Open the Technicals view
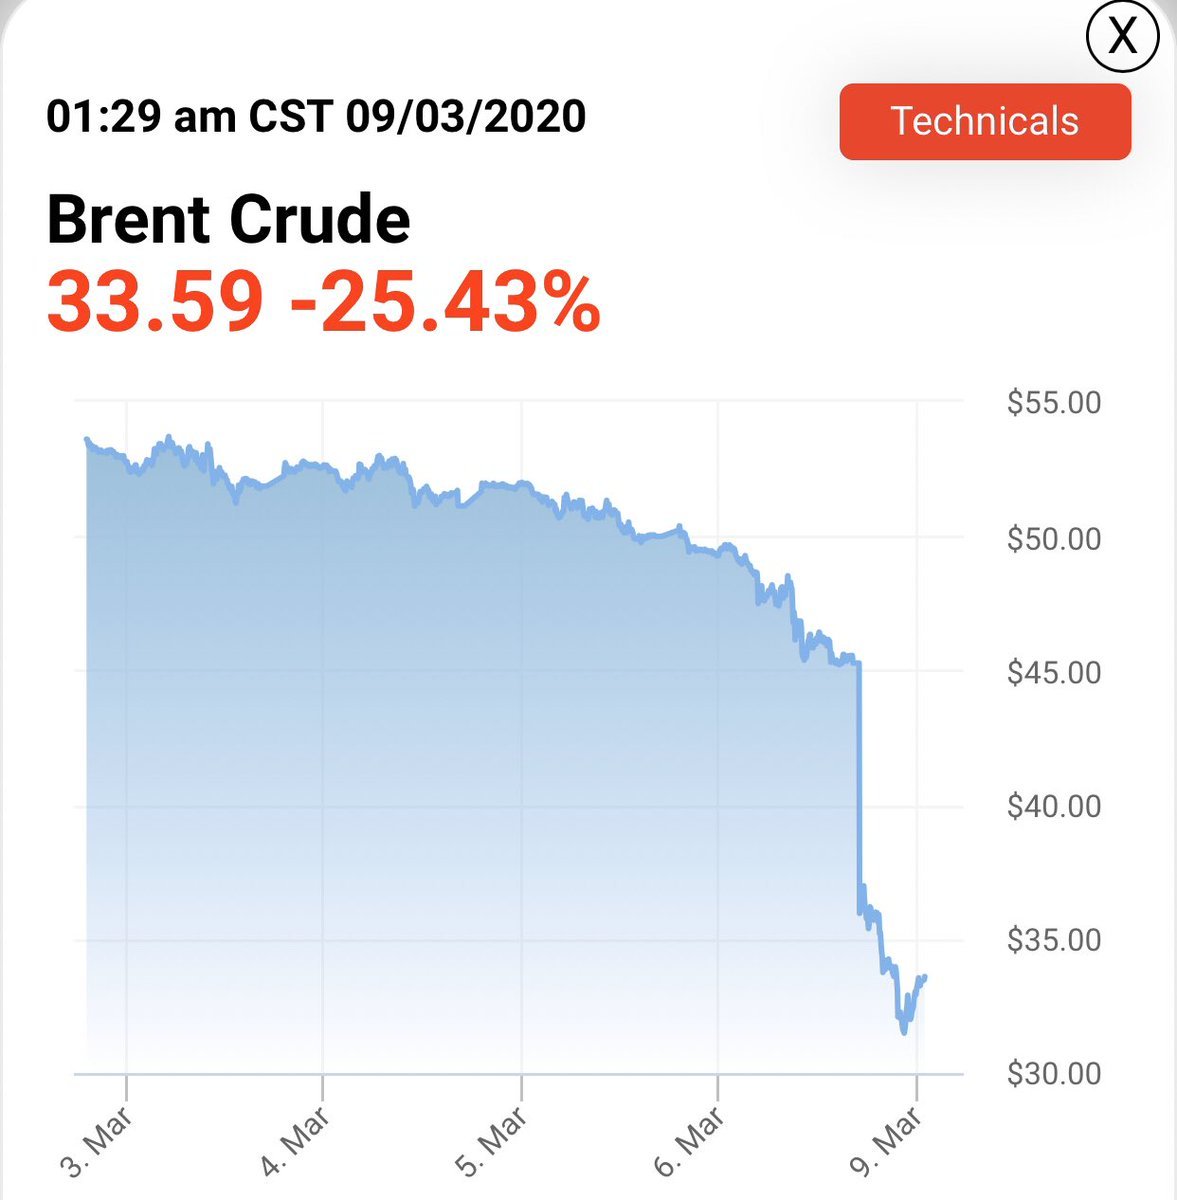Screen dimensions: 1177x1200 pos(985,121)
